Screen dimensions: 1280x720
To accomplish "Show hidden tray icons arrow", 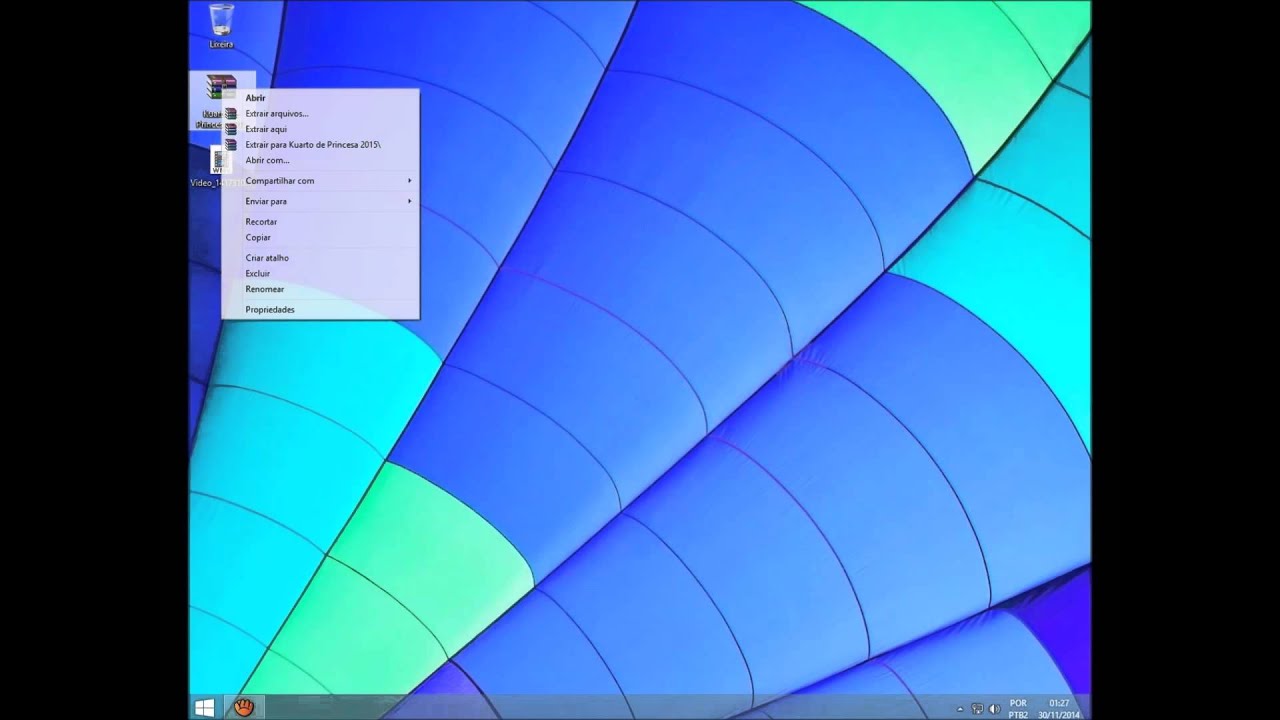I will 960,709.
